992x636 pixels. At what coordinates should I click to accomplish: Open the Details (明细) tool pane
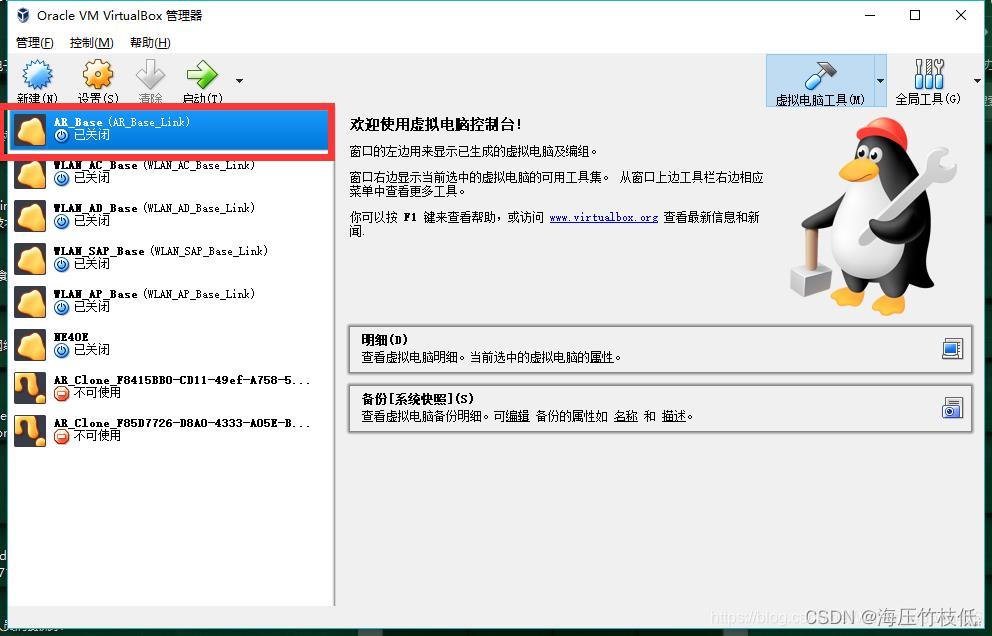(660, 349)
